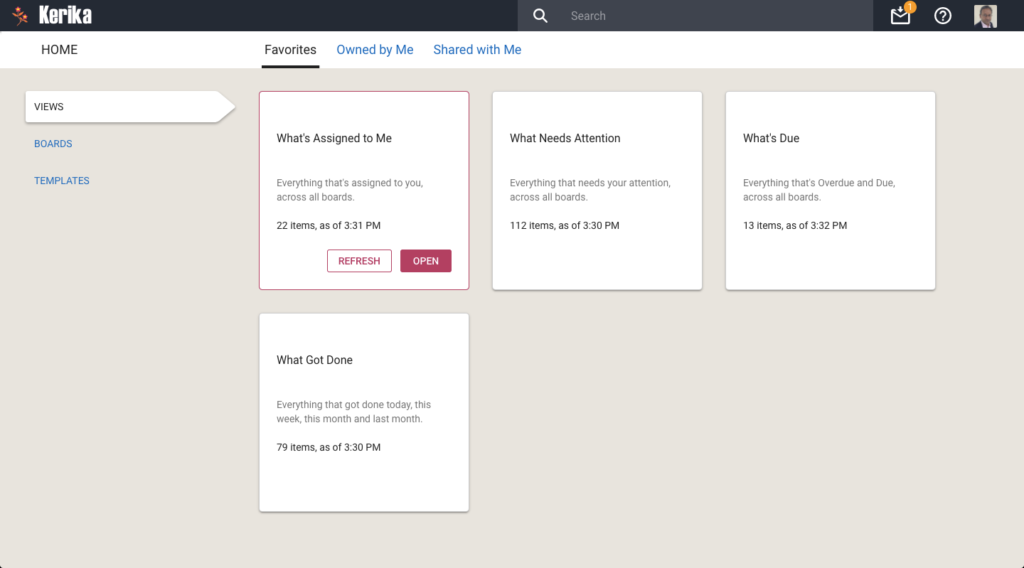Open the inbox notifications icon
The image size is (1024, 568).
click(901, 16)
